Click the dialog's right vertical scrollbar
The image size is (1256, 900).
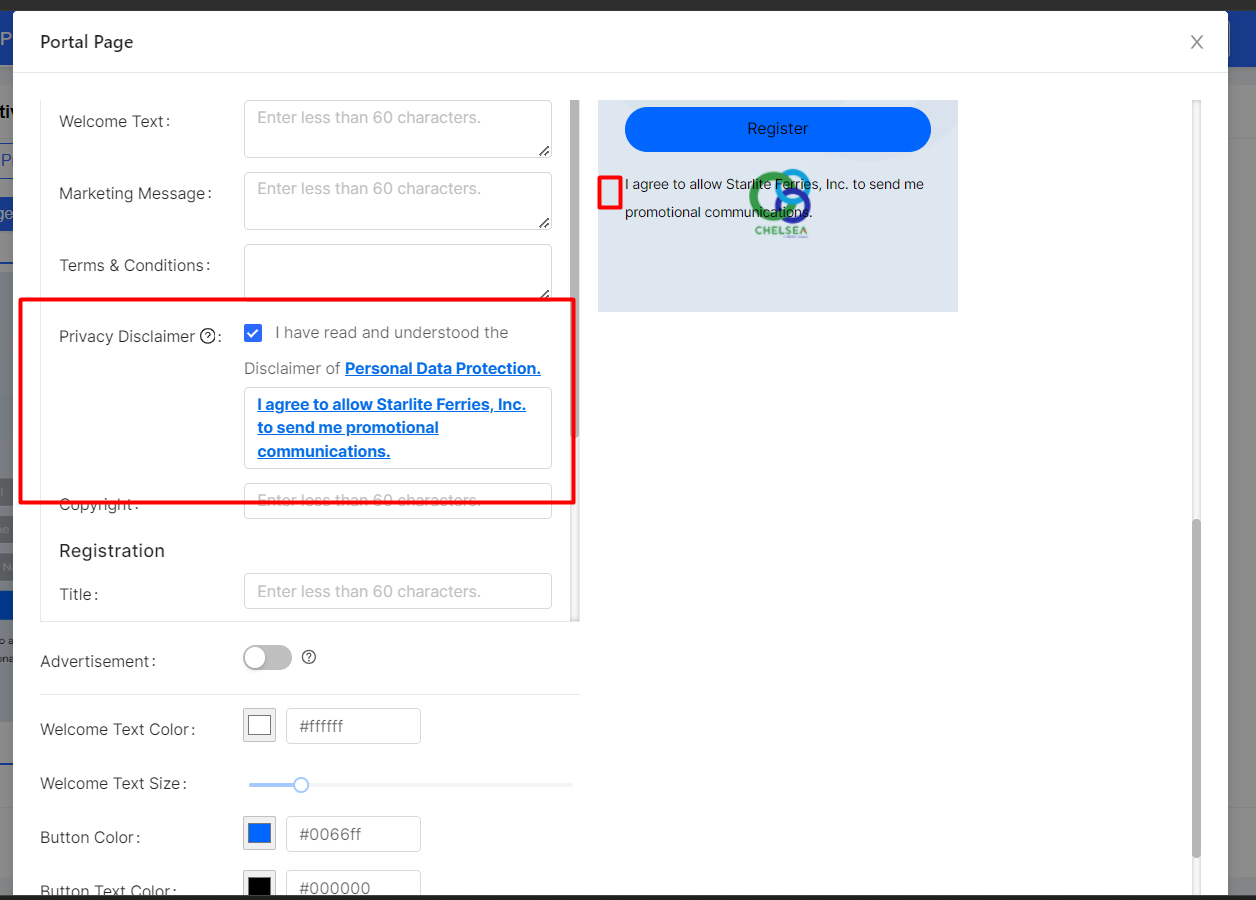tap(1196, 688)
